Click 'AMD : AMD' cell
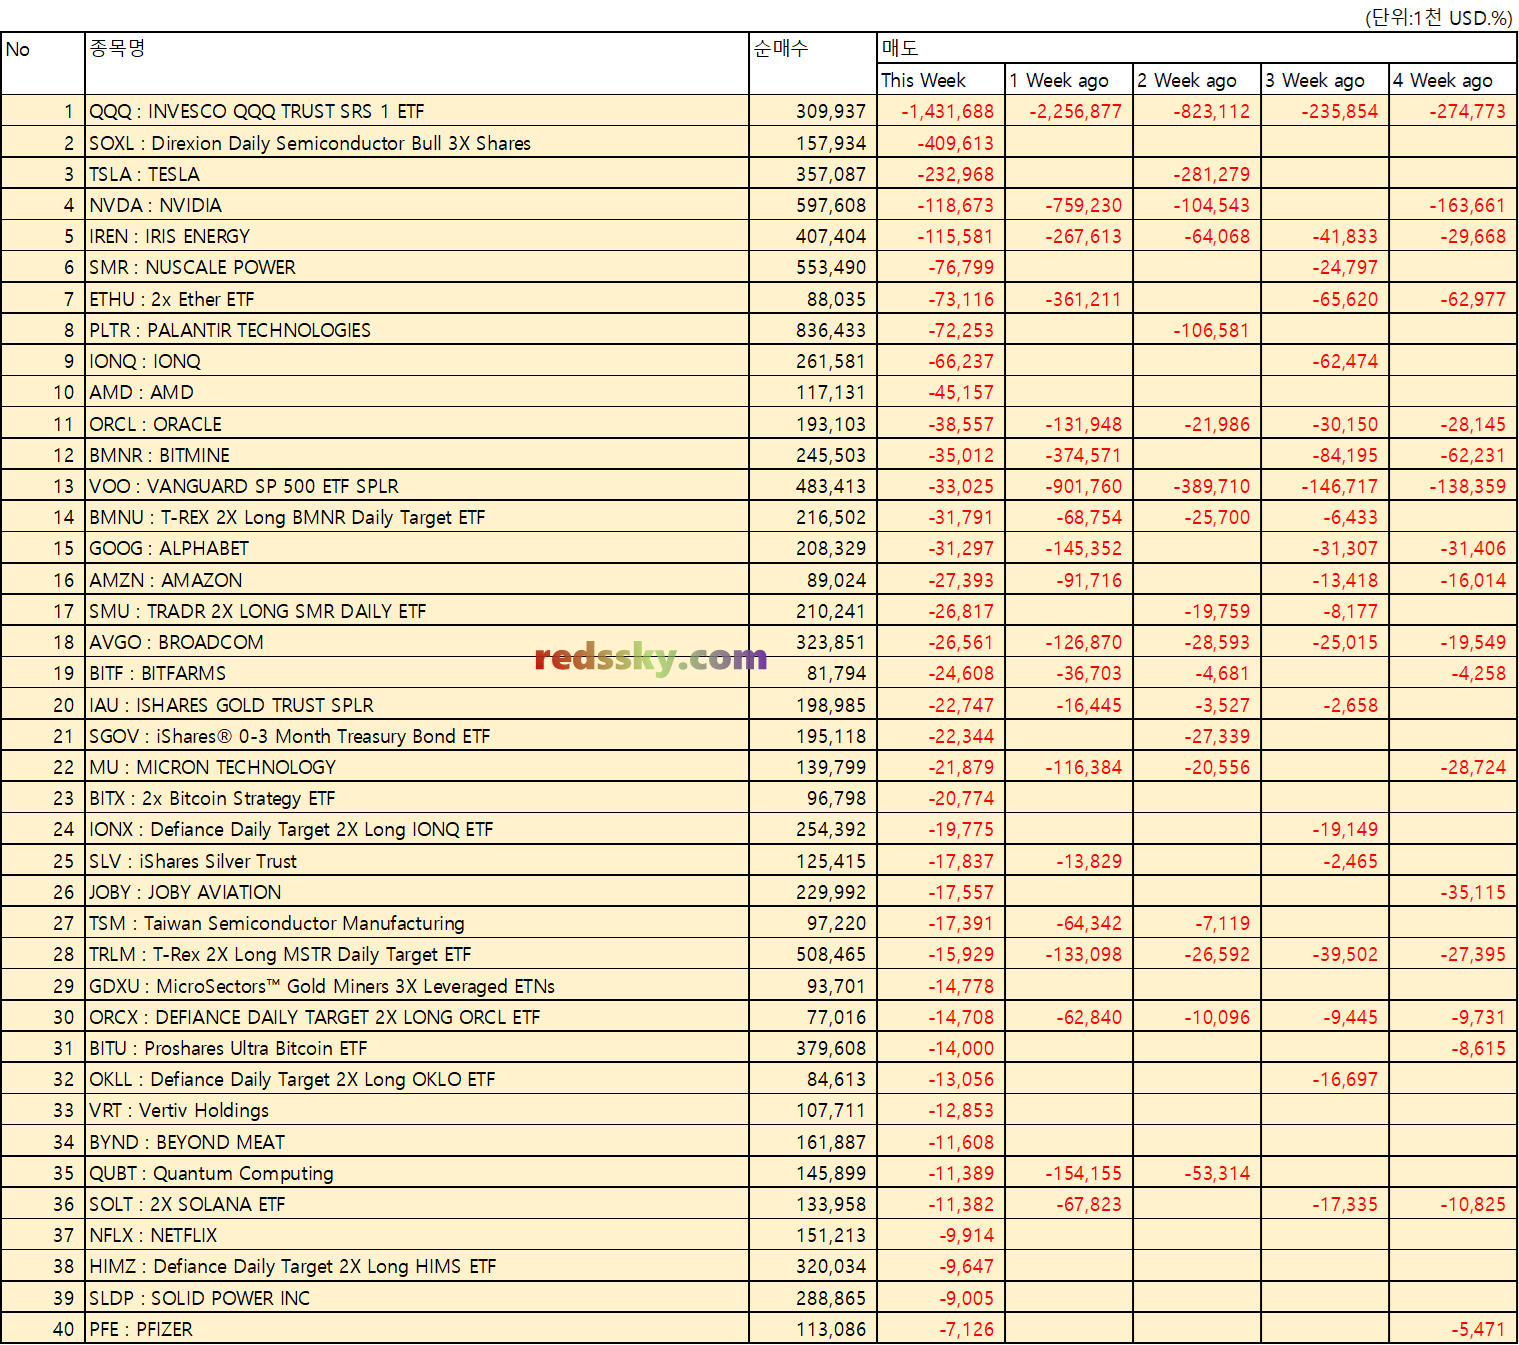Viewport: 1519px width, 1345px height. click(417, 392)
